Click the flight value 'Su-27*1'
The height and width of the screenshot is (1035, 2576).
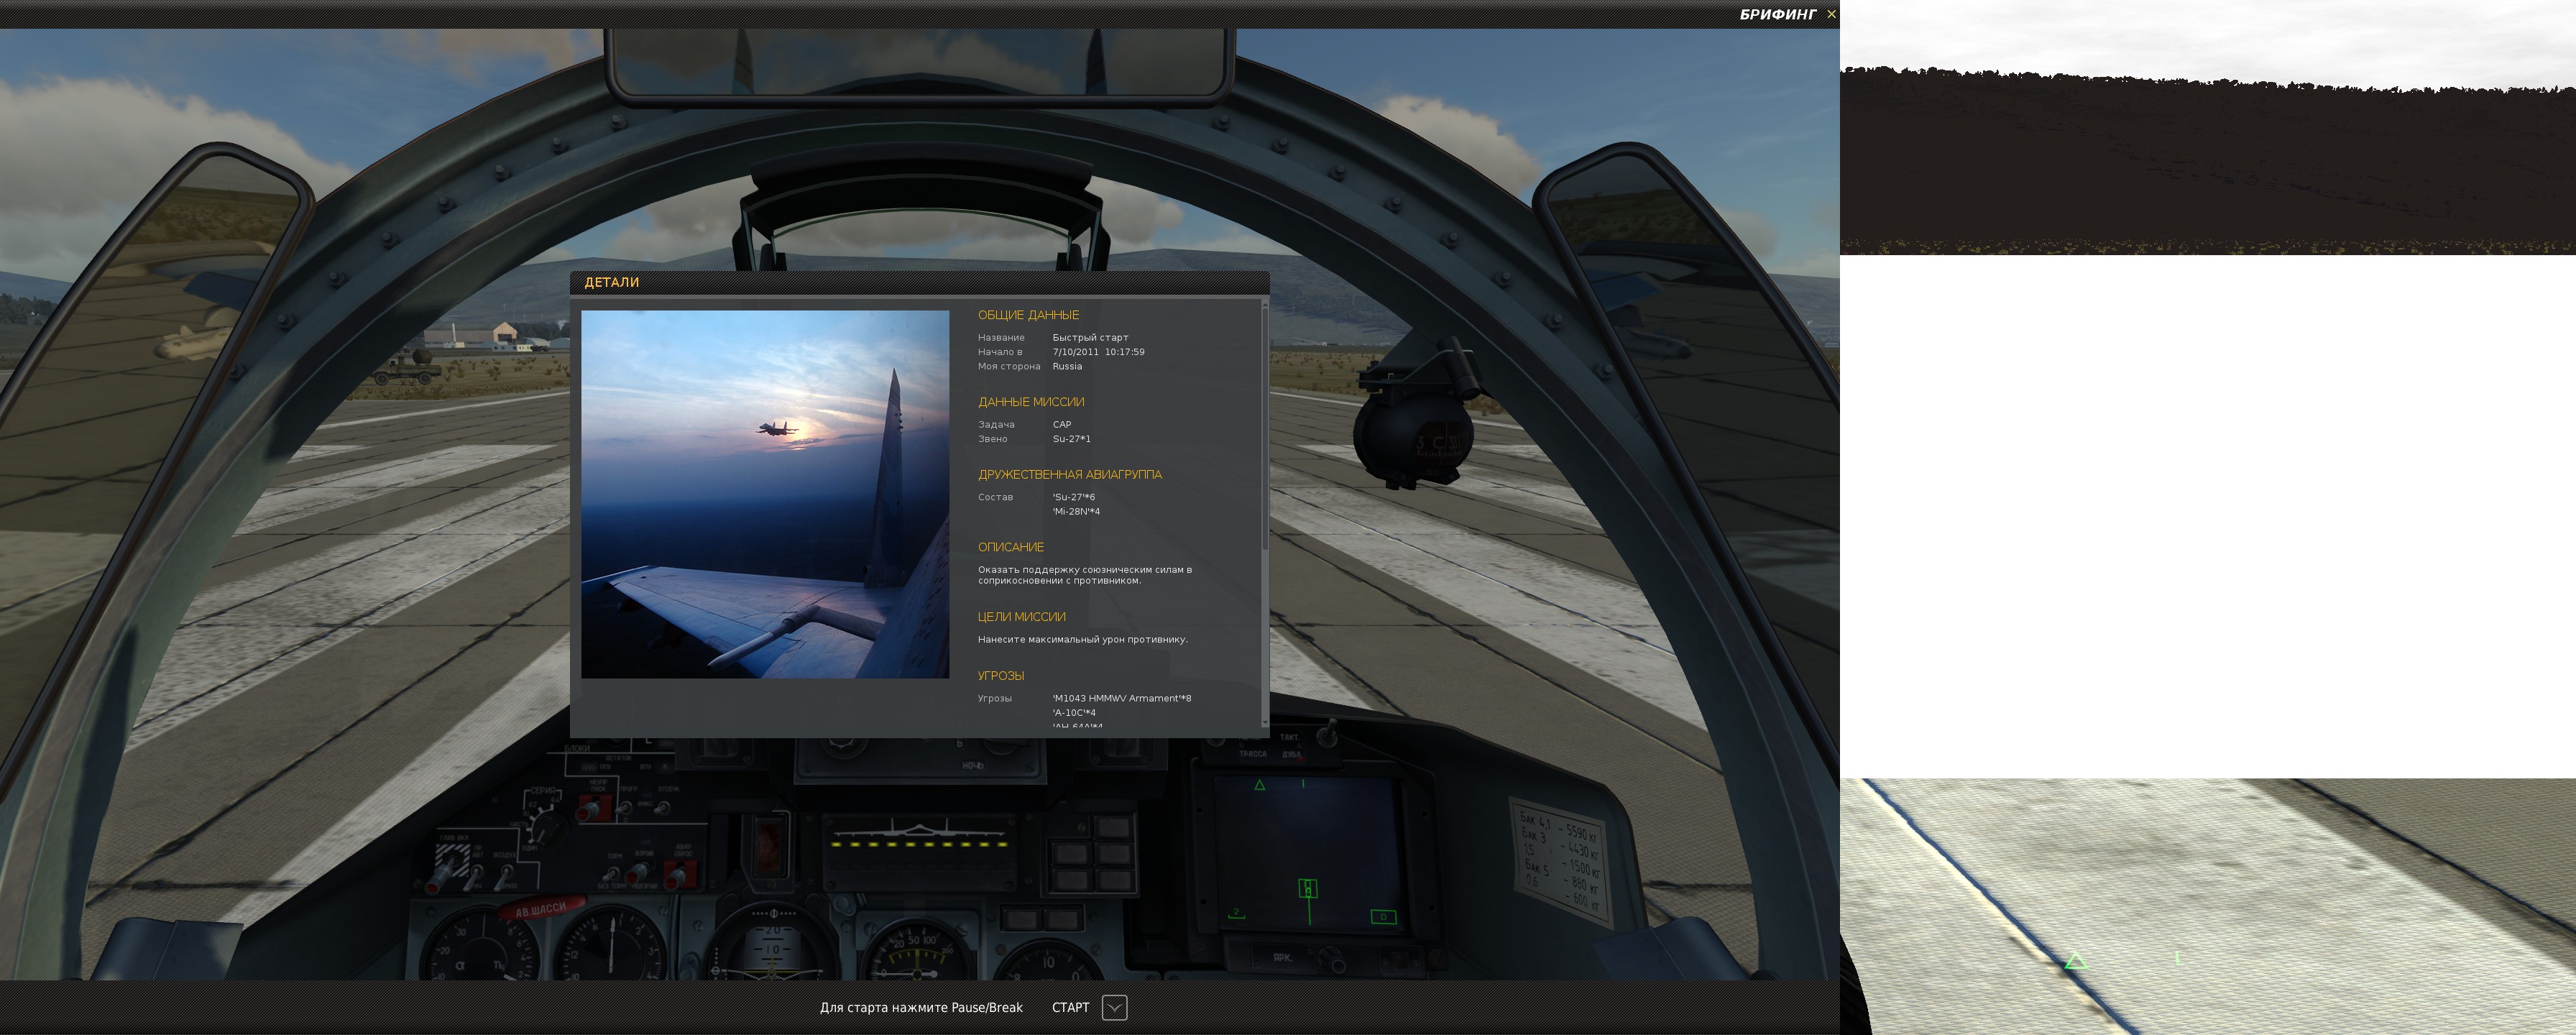(1071, 439)
